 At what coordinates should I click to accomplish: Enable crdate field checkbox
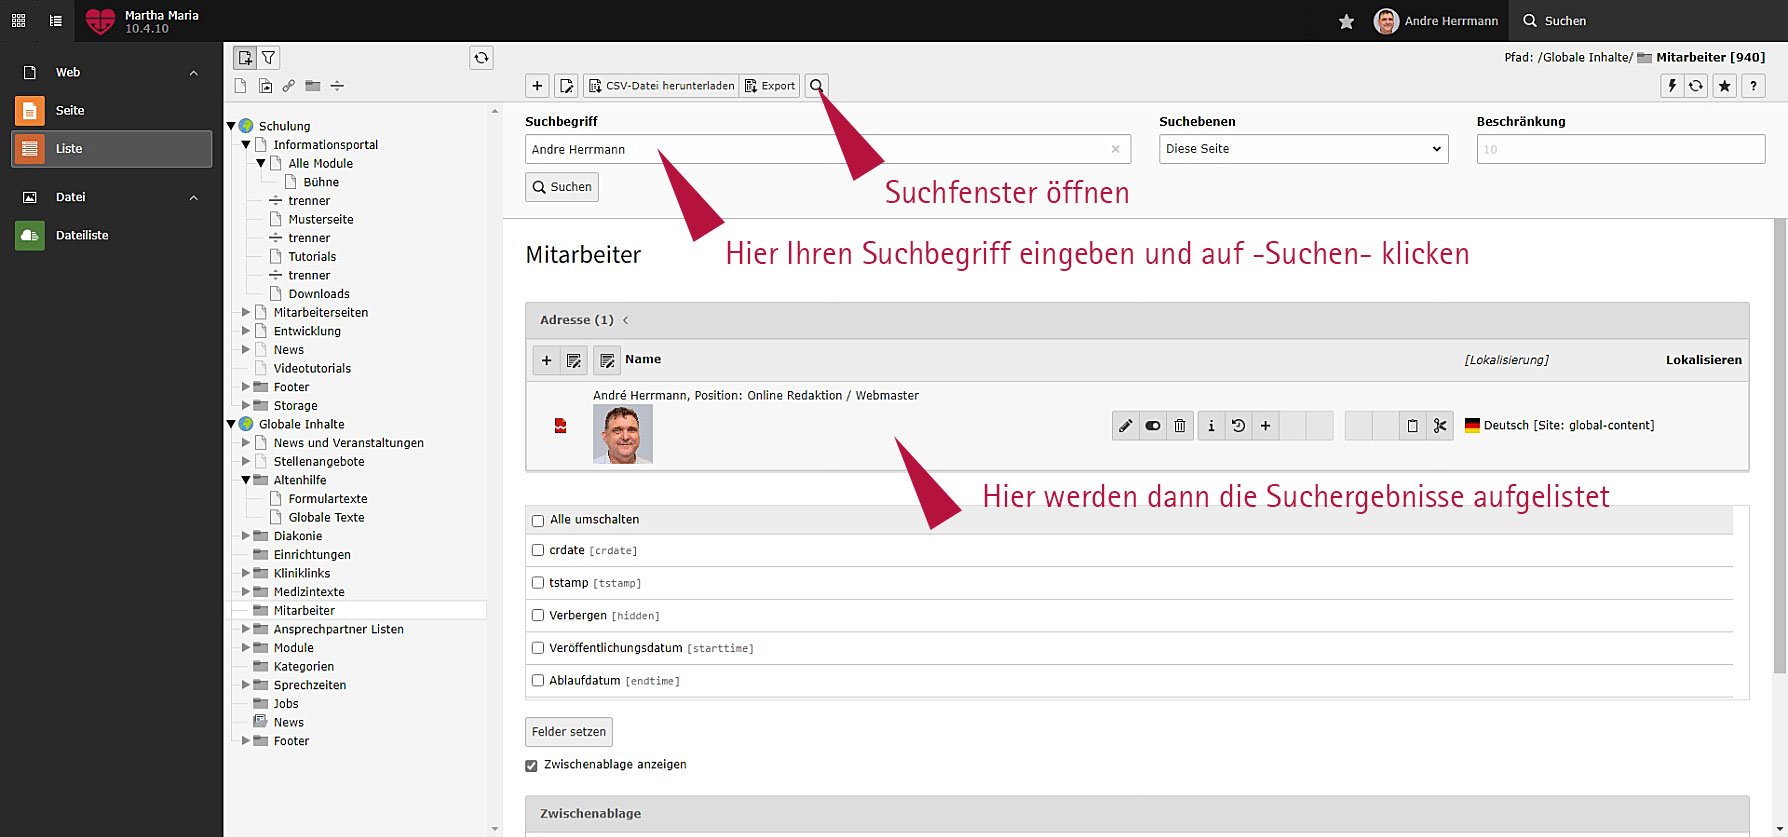click(538, 550)
